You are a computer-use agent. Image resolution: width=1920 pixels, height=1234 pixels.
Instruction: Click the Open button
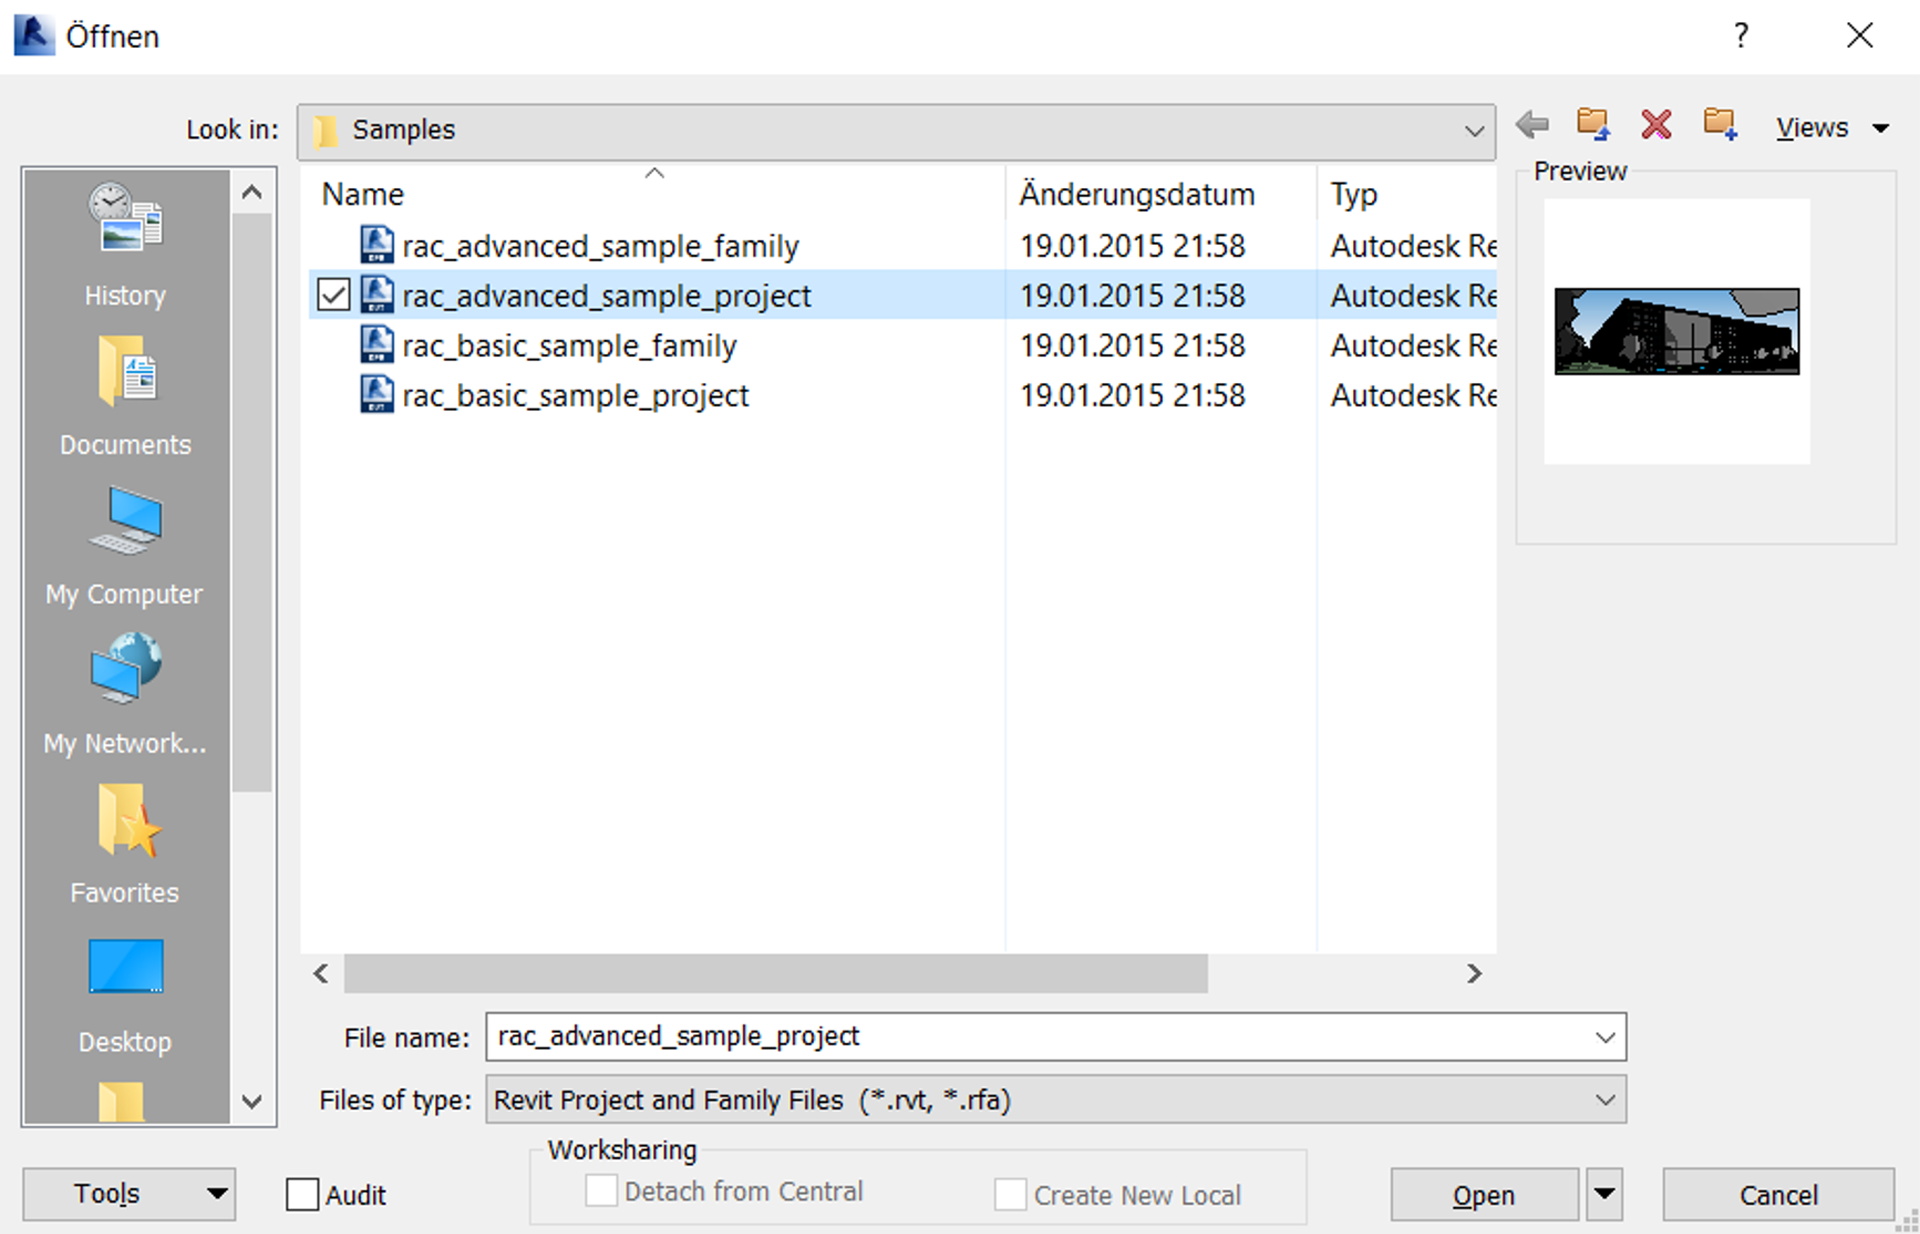(1484, 1194)
